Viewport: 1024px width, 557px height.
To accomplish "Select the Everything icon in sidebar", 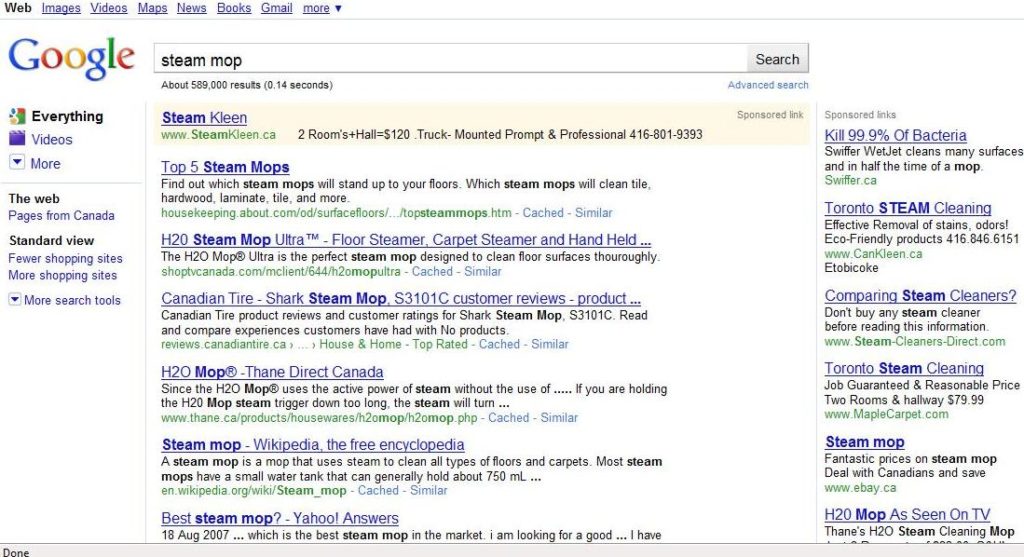I will click(17, 116).
